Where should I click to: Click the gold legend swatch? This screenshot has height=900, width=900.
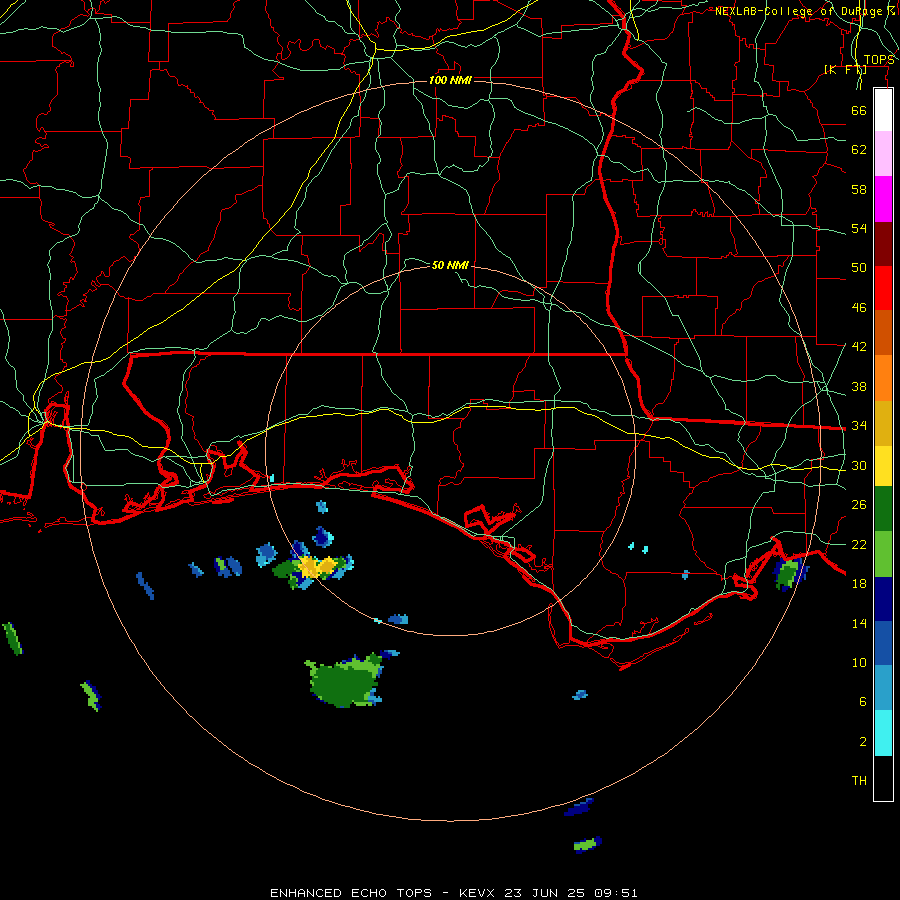click(x=883, y=423)
